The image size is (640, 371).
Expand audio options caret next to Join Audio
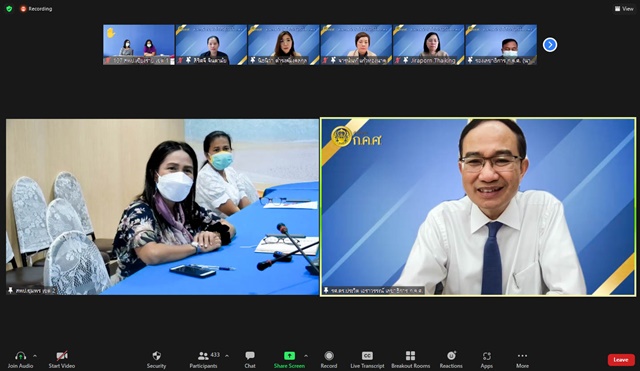pos(35,356)
